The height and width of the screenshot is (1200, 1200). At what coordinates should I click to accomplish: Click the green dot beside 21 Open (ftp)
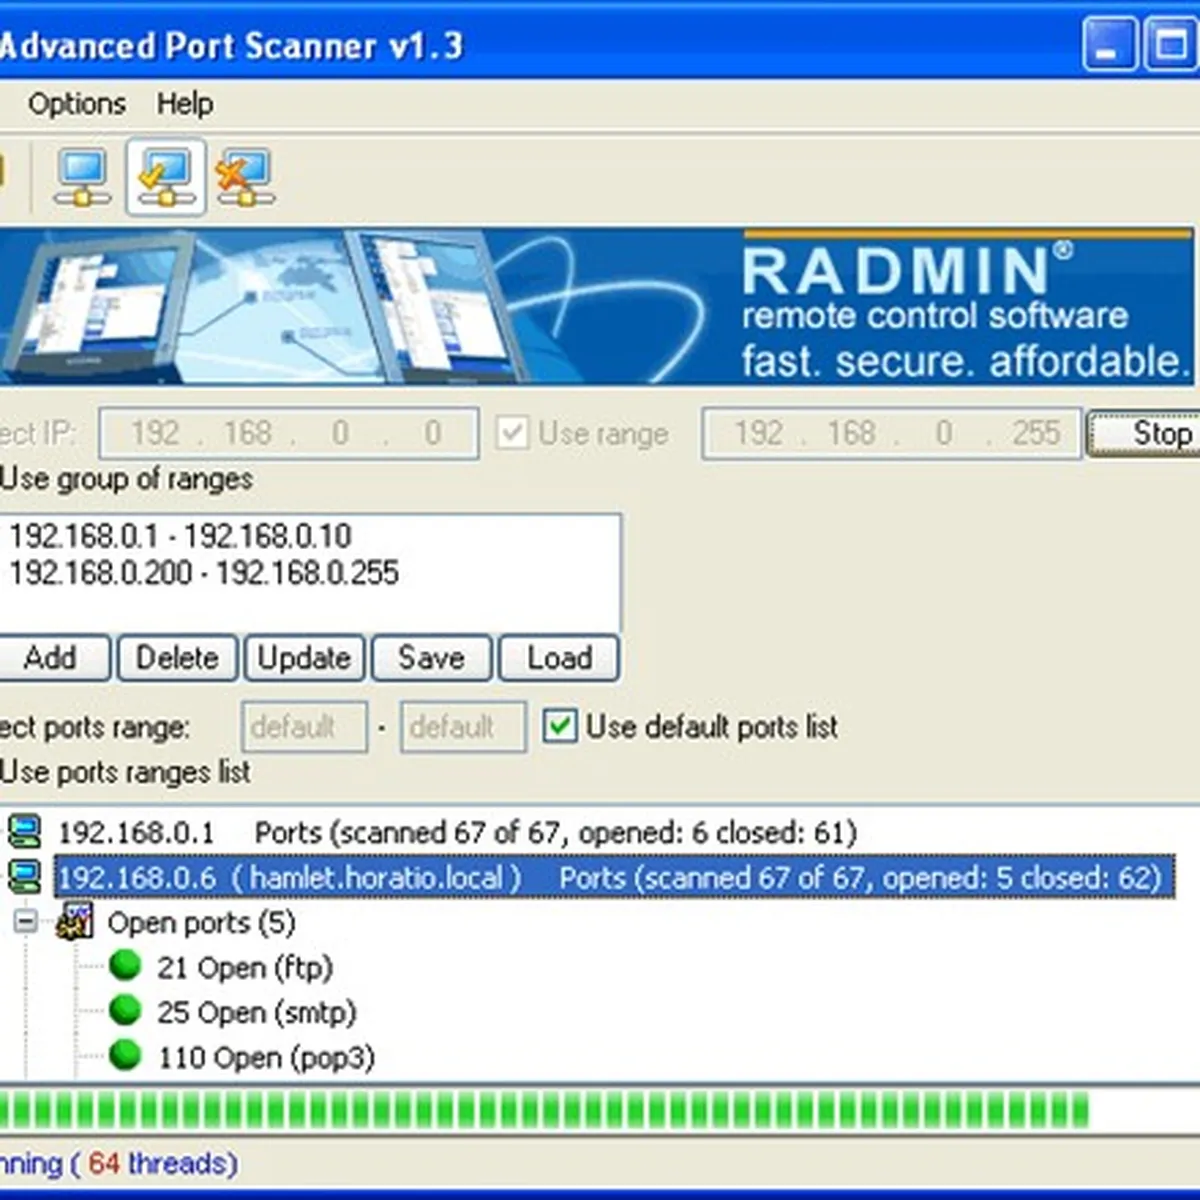(127, 966)
